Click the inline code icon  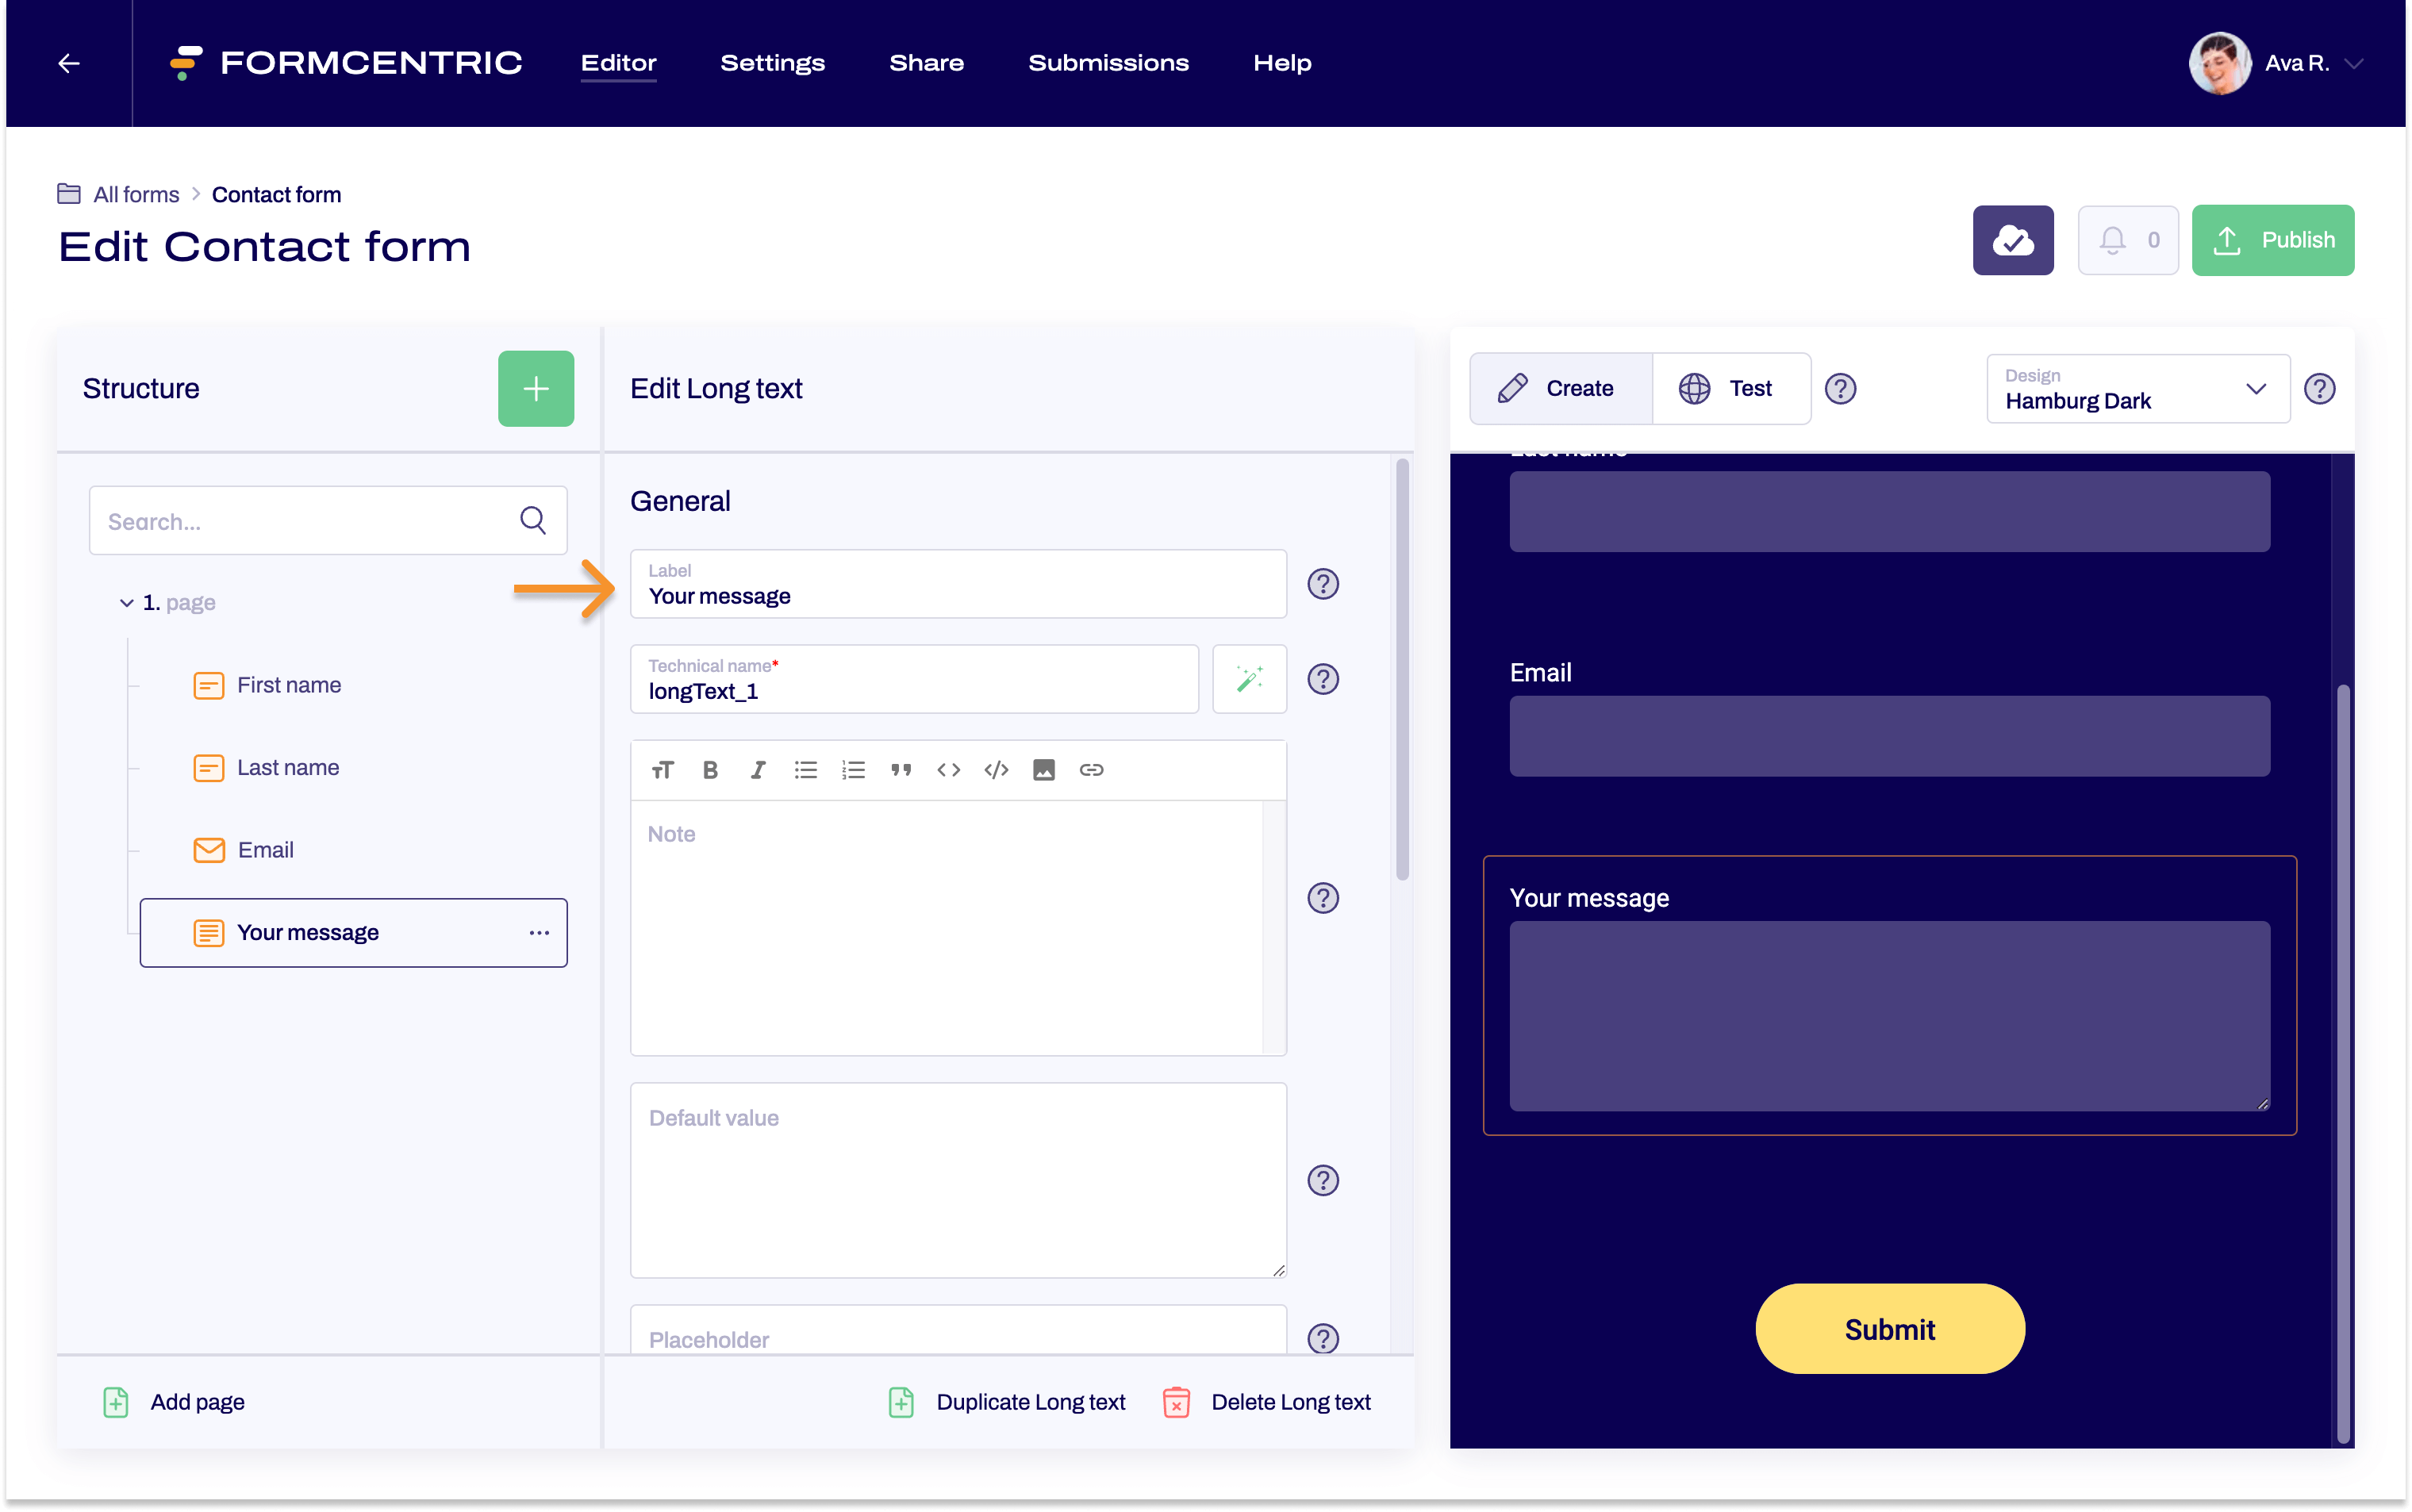point(949,770)
